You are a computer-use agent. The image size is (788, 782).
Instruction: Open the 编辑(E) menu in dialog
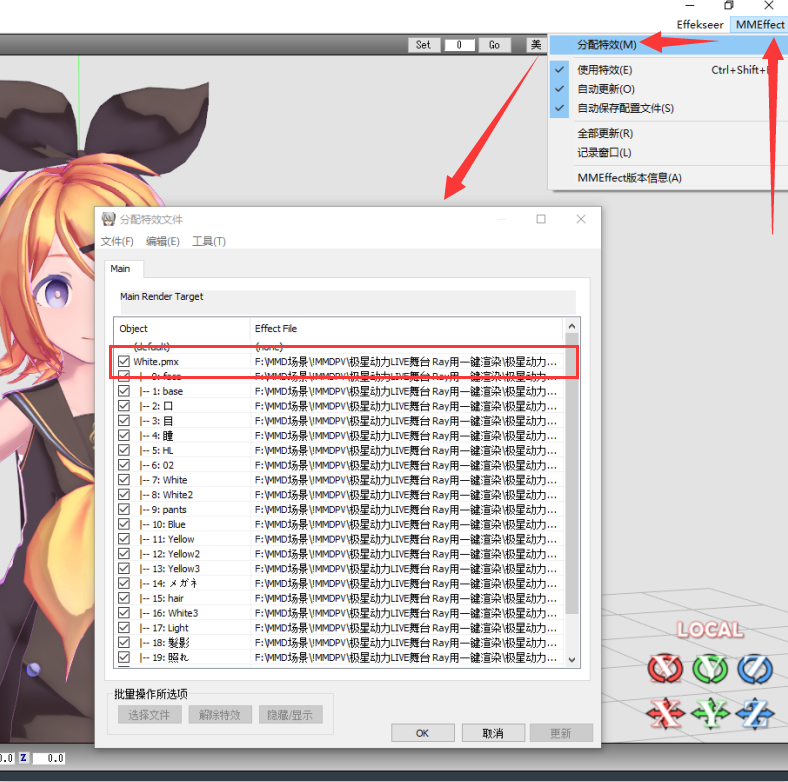(x=163, y=242)
